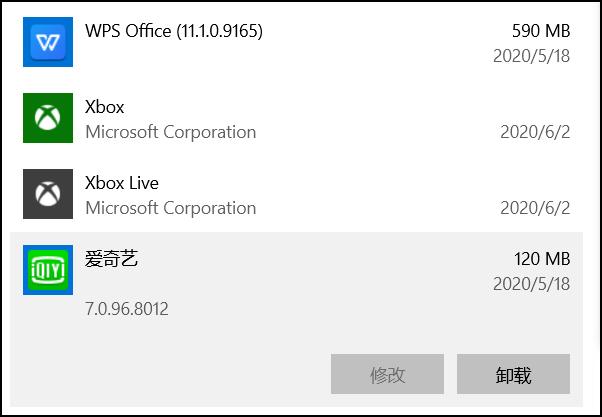Click the Xbox Live install date 2020/6/2

[x=535, y=208]
